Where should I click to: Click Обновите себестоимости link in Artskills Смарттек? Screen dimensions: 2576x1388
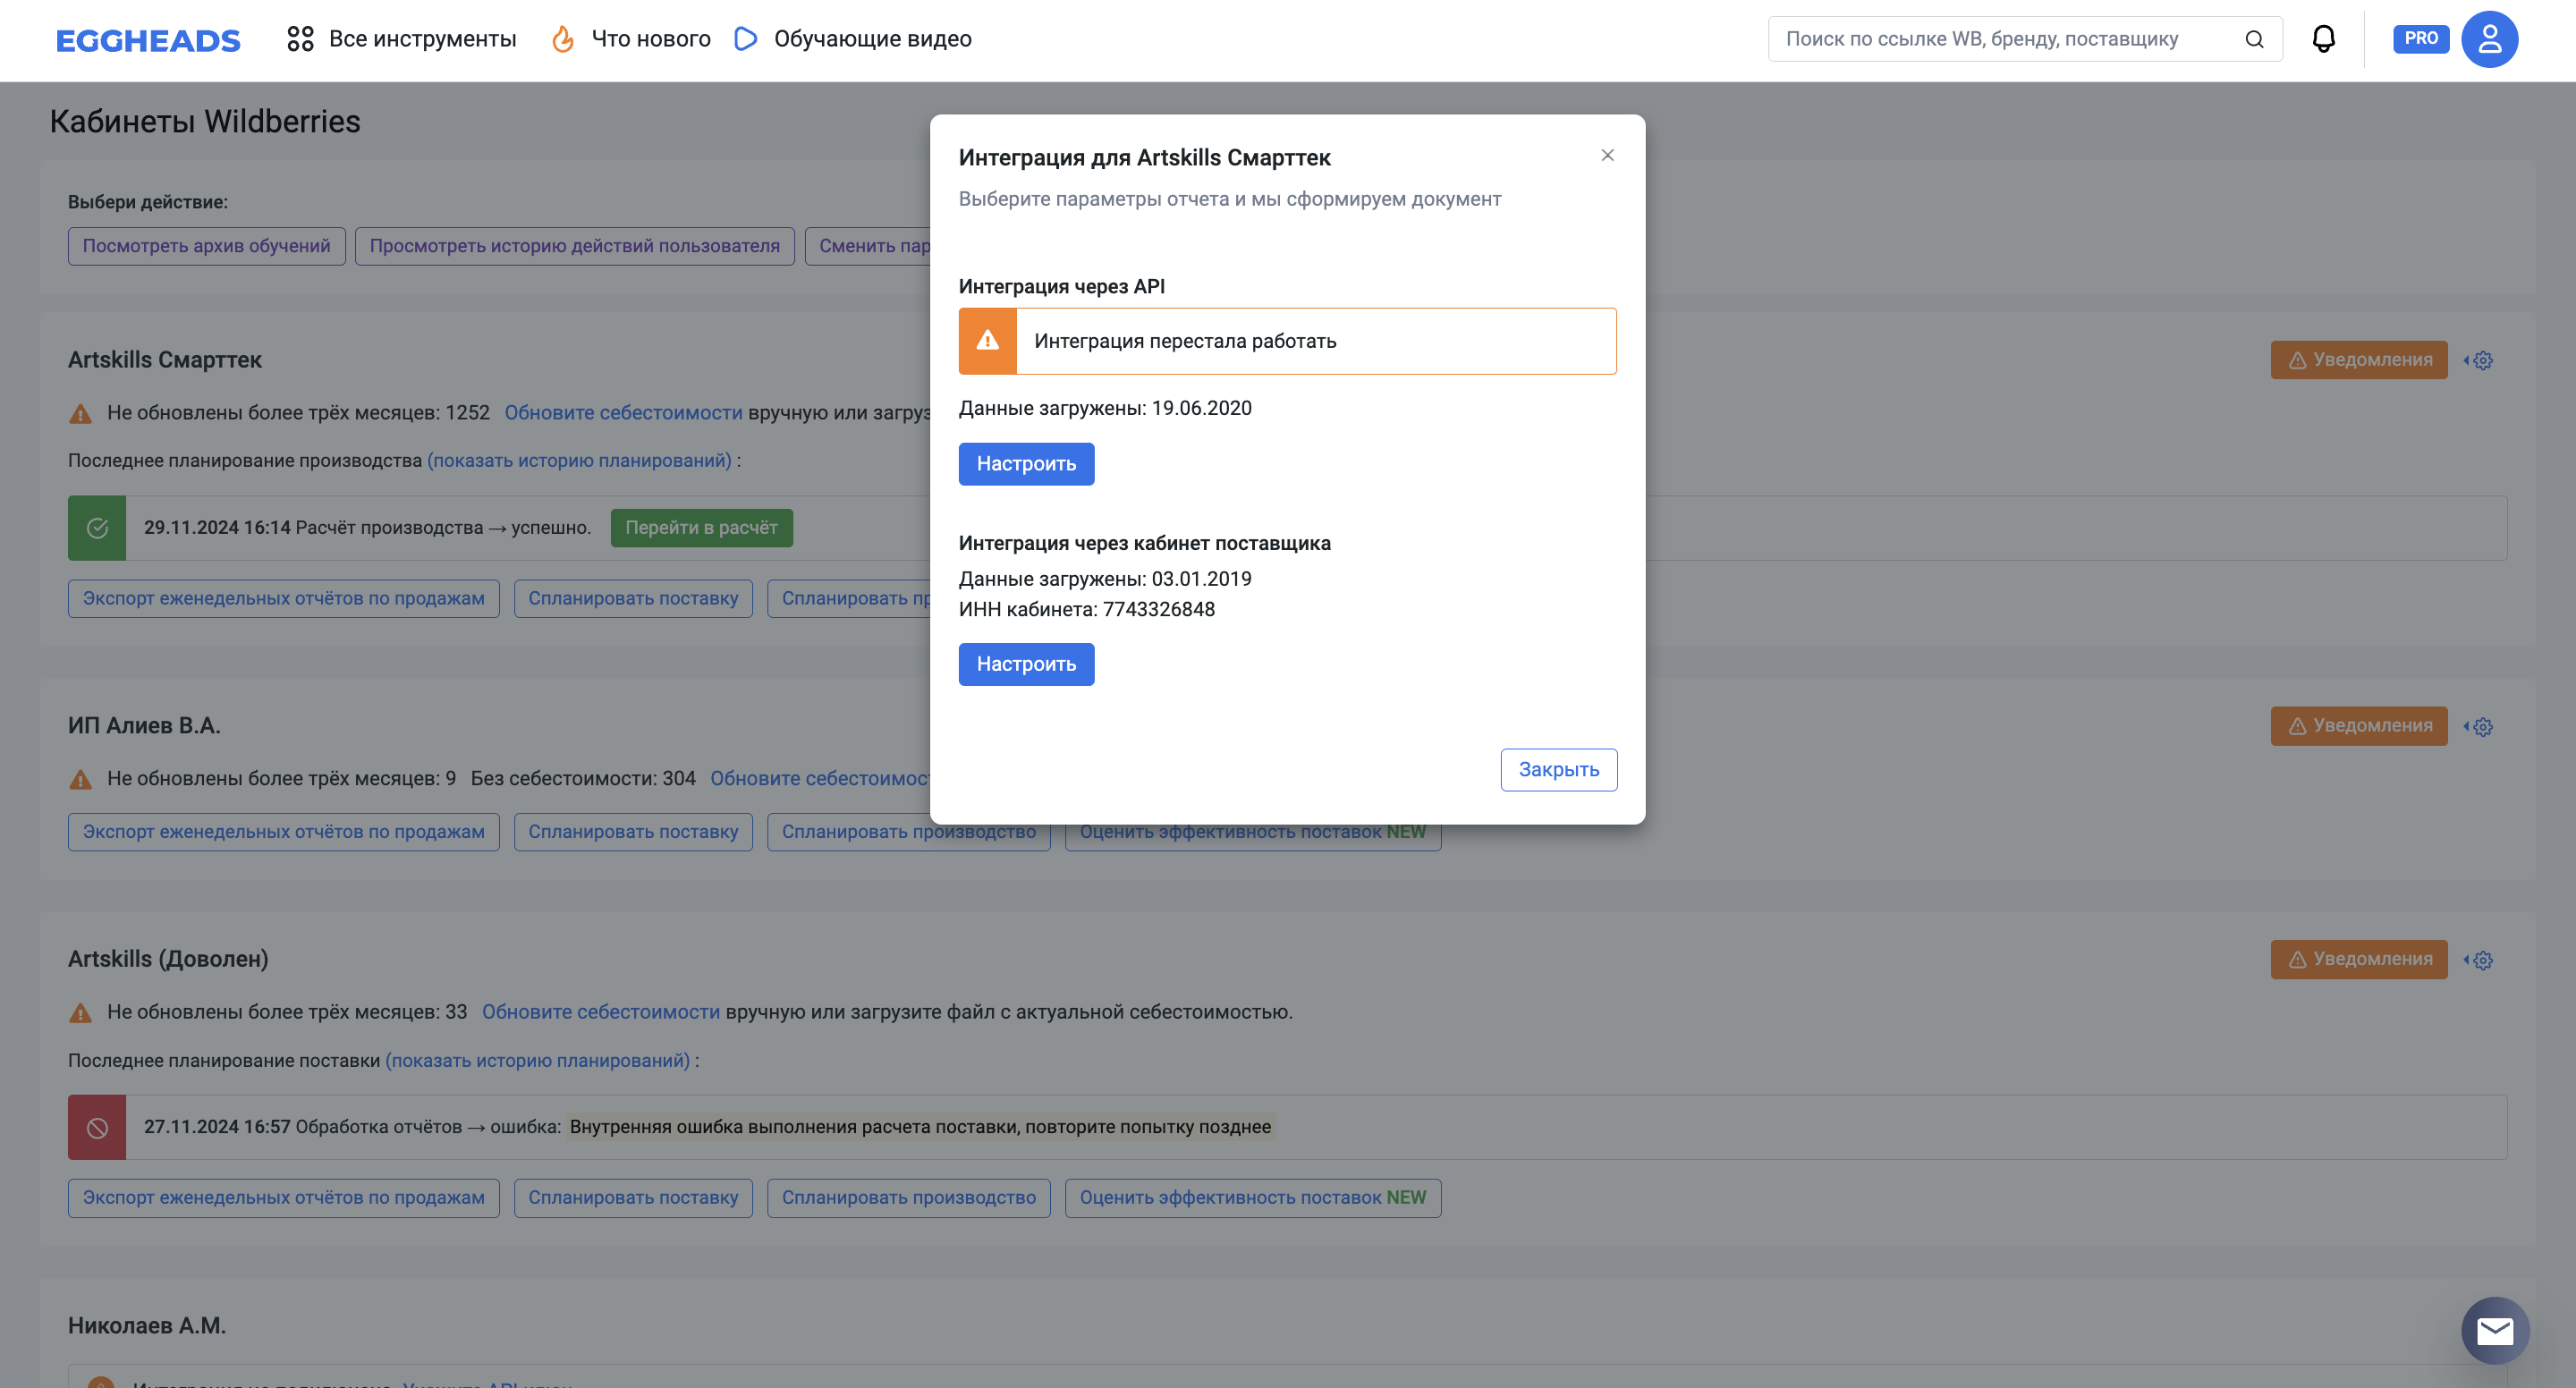pyautogui.click(x=623, y=413)
